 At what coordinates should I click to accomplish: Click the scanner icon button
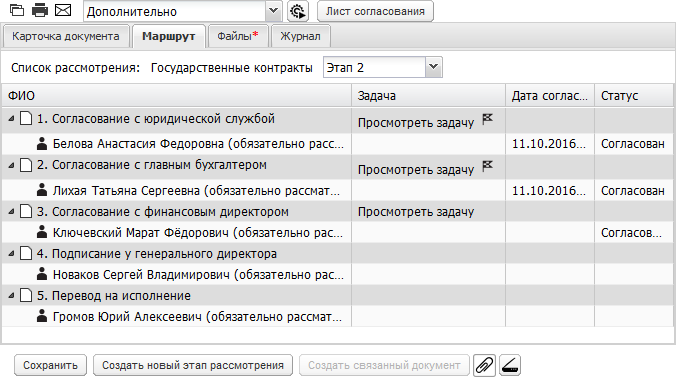coord(510,365)
